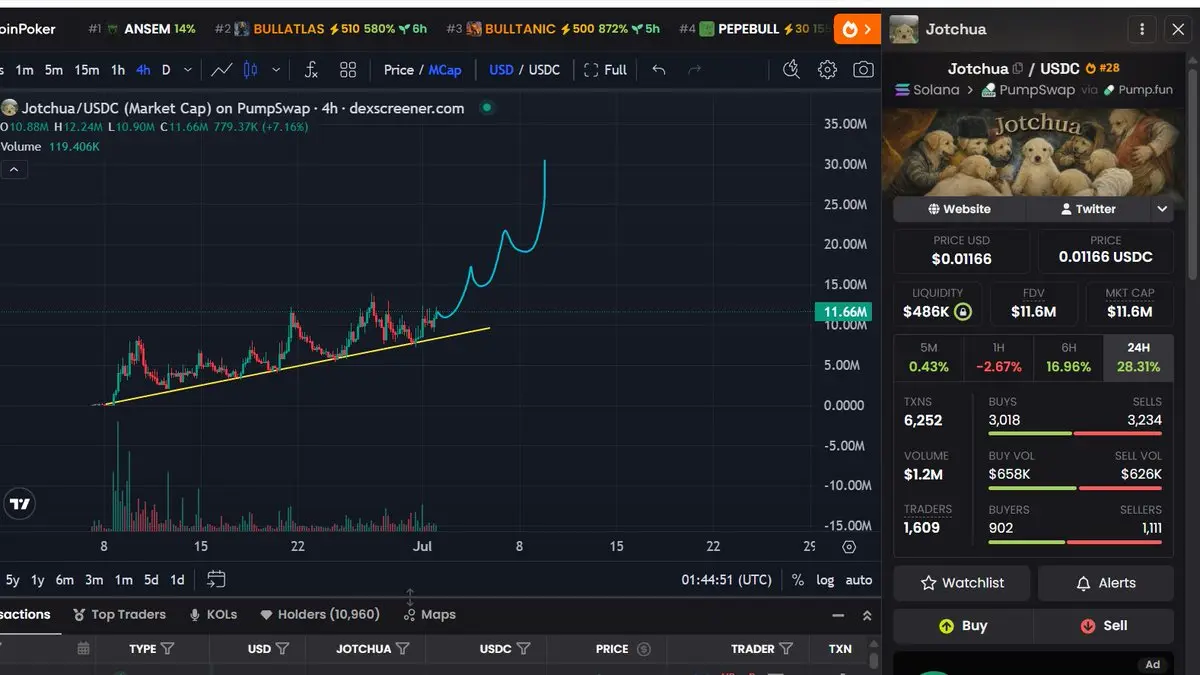This screenshot has height=675, width=1200.
Task: Set chart range to 5d
Action: (x=150, y=580)
